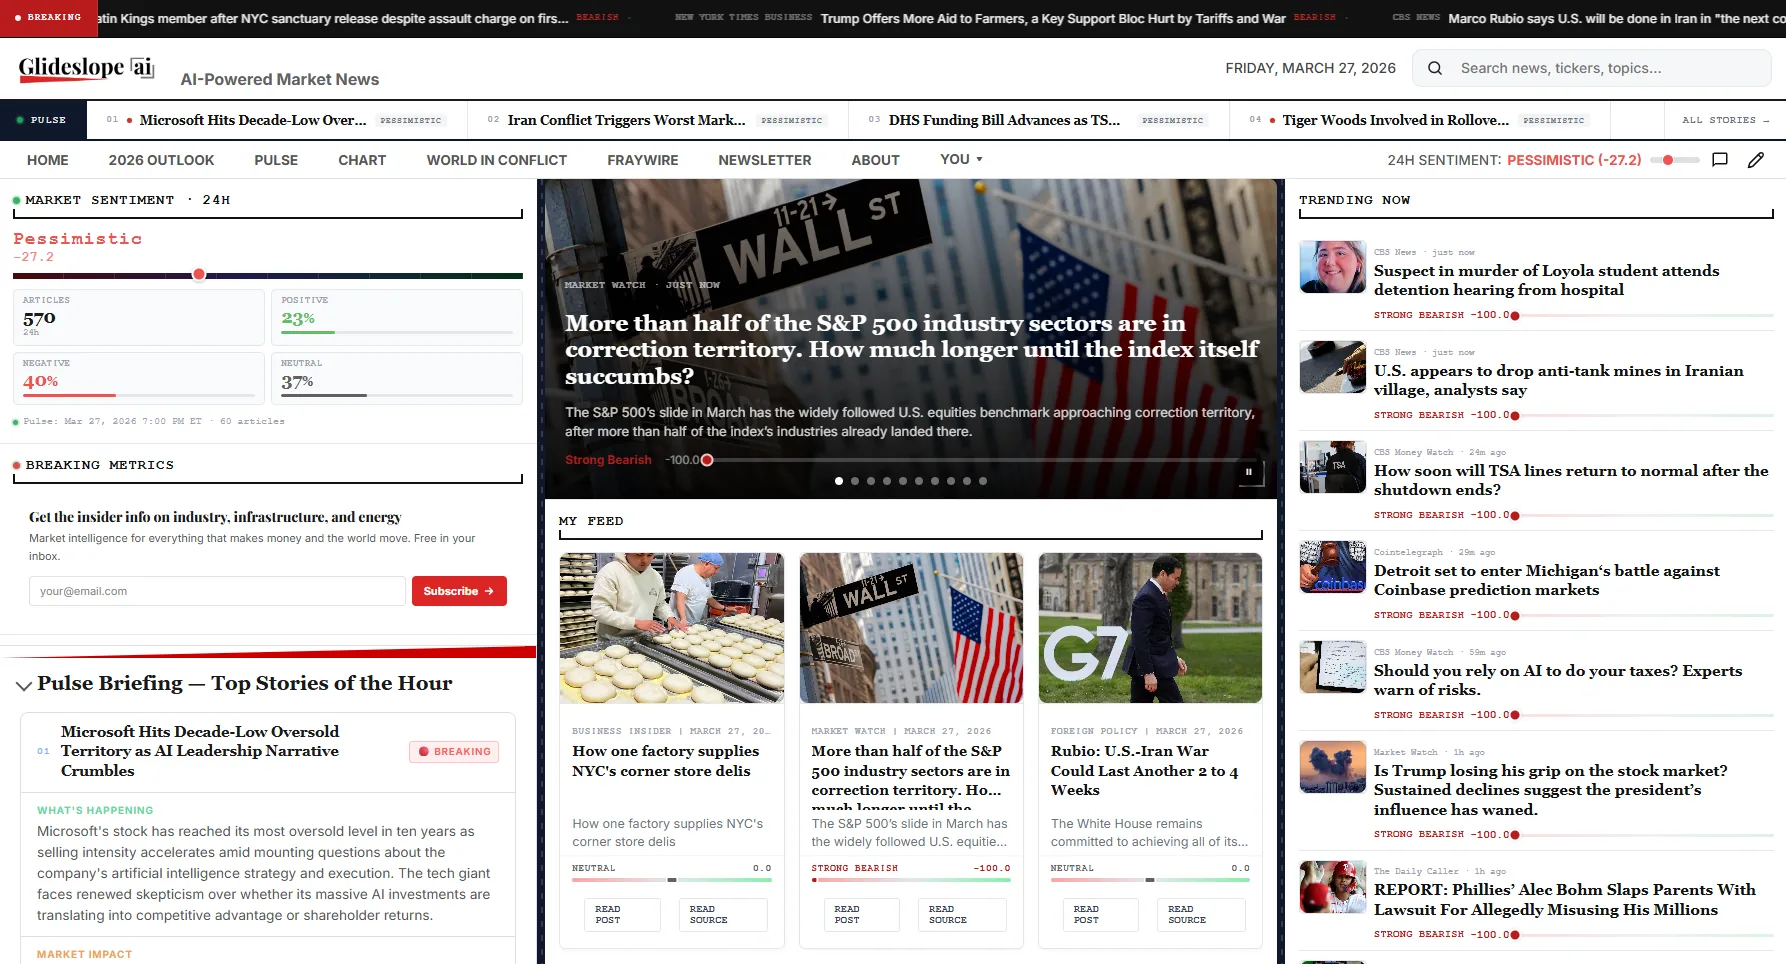The width and height of the screenshot is (1786, 964).
Task: Click READ SOURCE under S&P 500 card
Action: (962, 915)
